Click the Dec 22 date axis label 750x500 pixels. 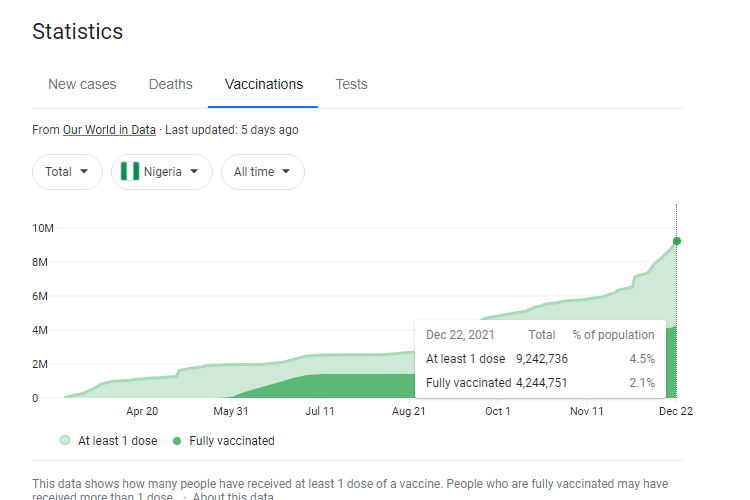point(675,411)
